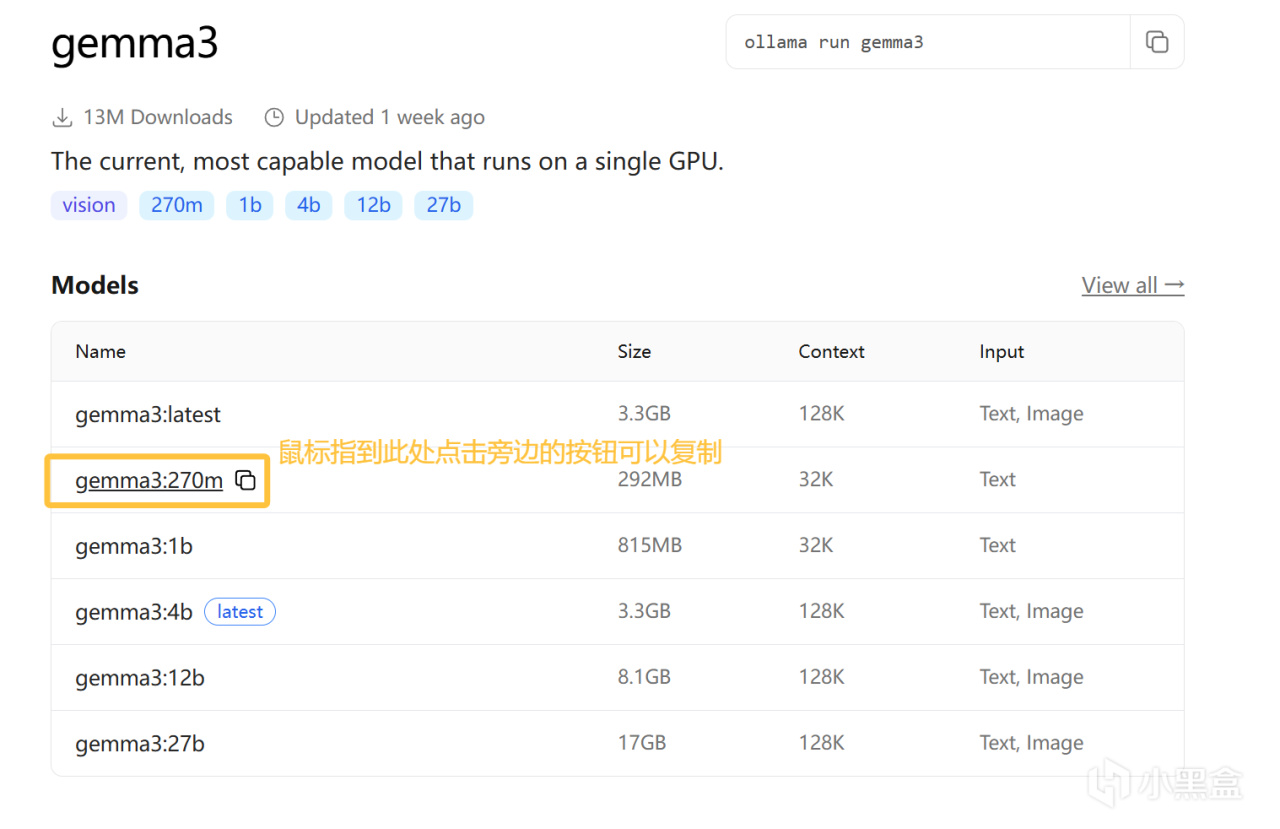This screenshot has width=1280, height=829.
Task: Copy the ollama run gemma3 command
Action: coord(1157,42)
